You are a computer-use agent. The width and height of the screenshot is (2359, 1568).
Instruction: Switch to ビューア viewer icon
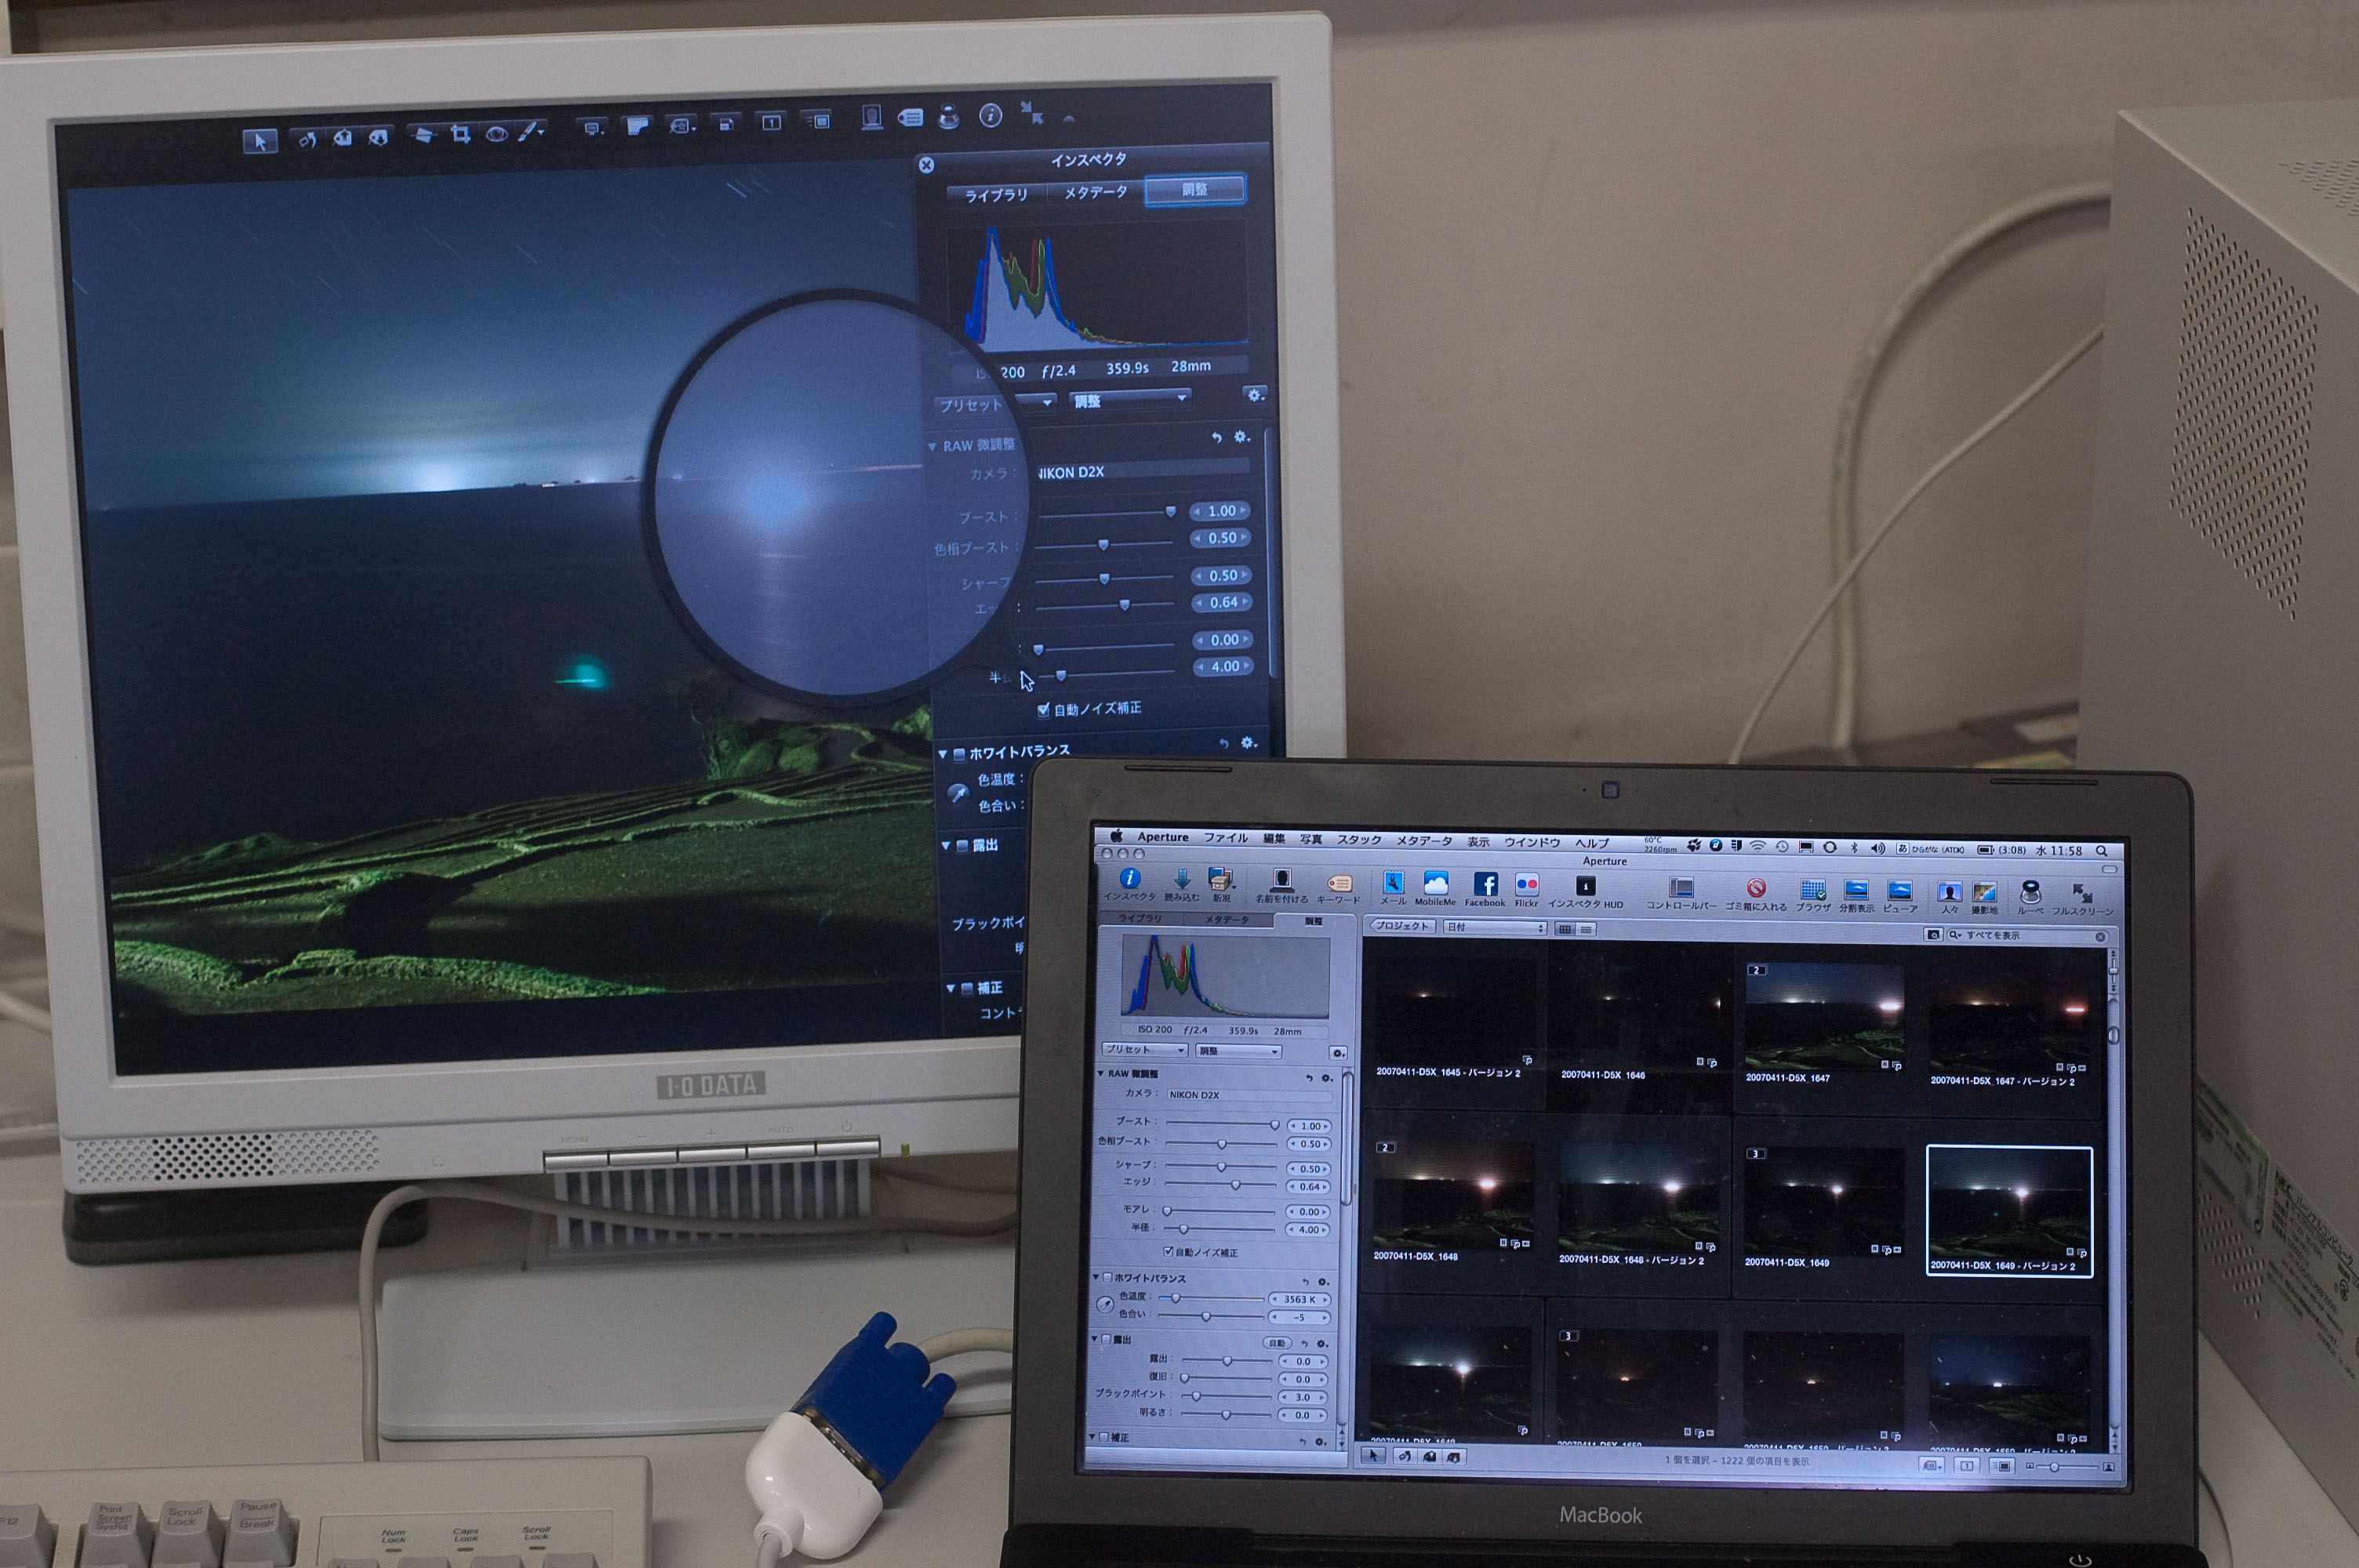tap(1899, 891)
